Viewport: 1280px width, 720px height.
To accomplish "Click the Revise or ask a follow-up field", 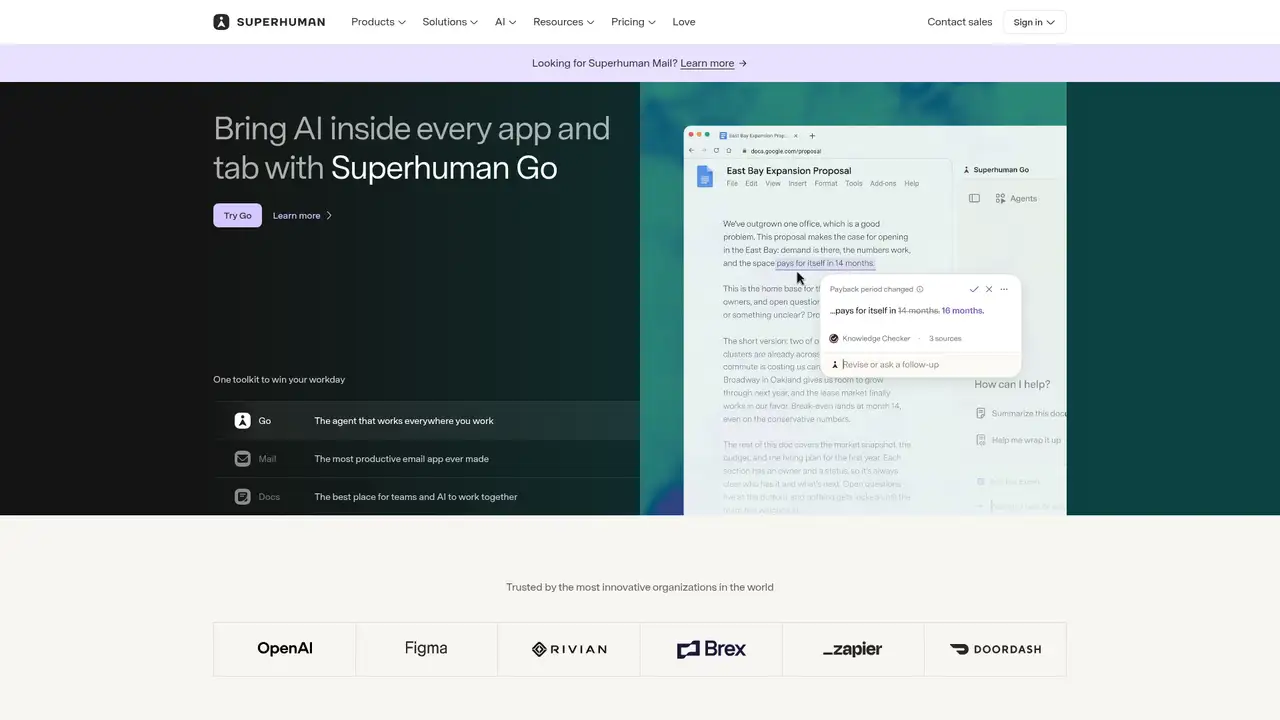I will pyautogui.click(x=921, y=364).
